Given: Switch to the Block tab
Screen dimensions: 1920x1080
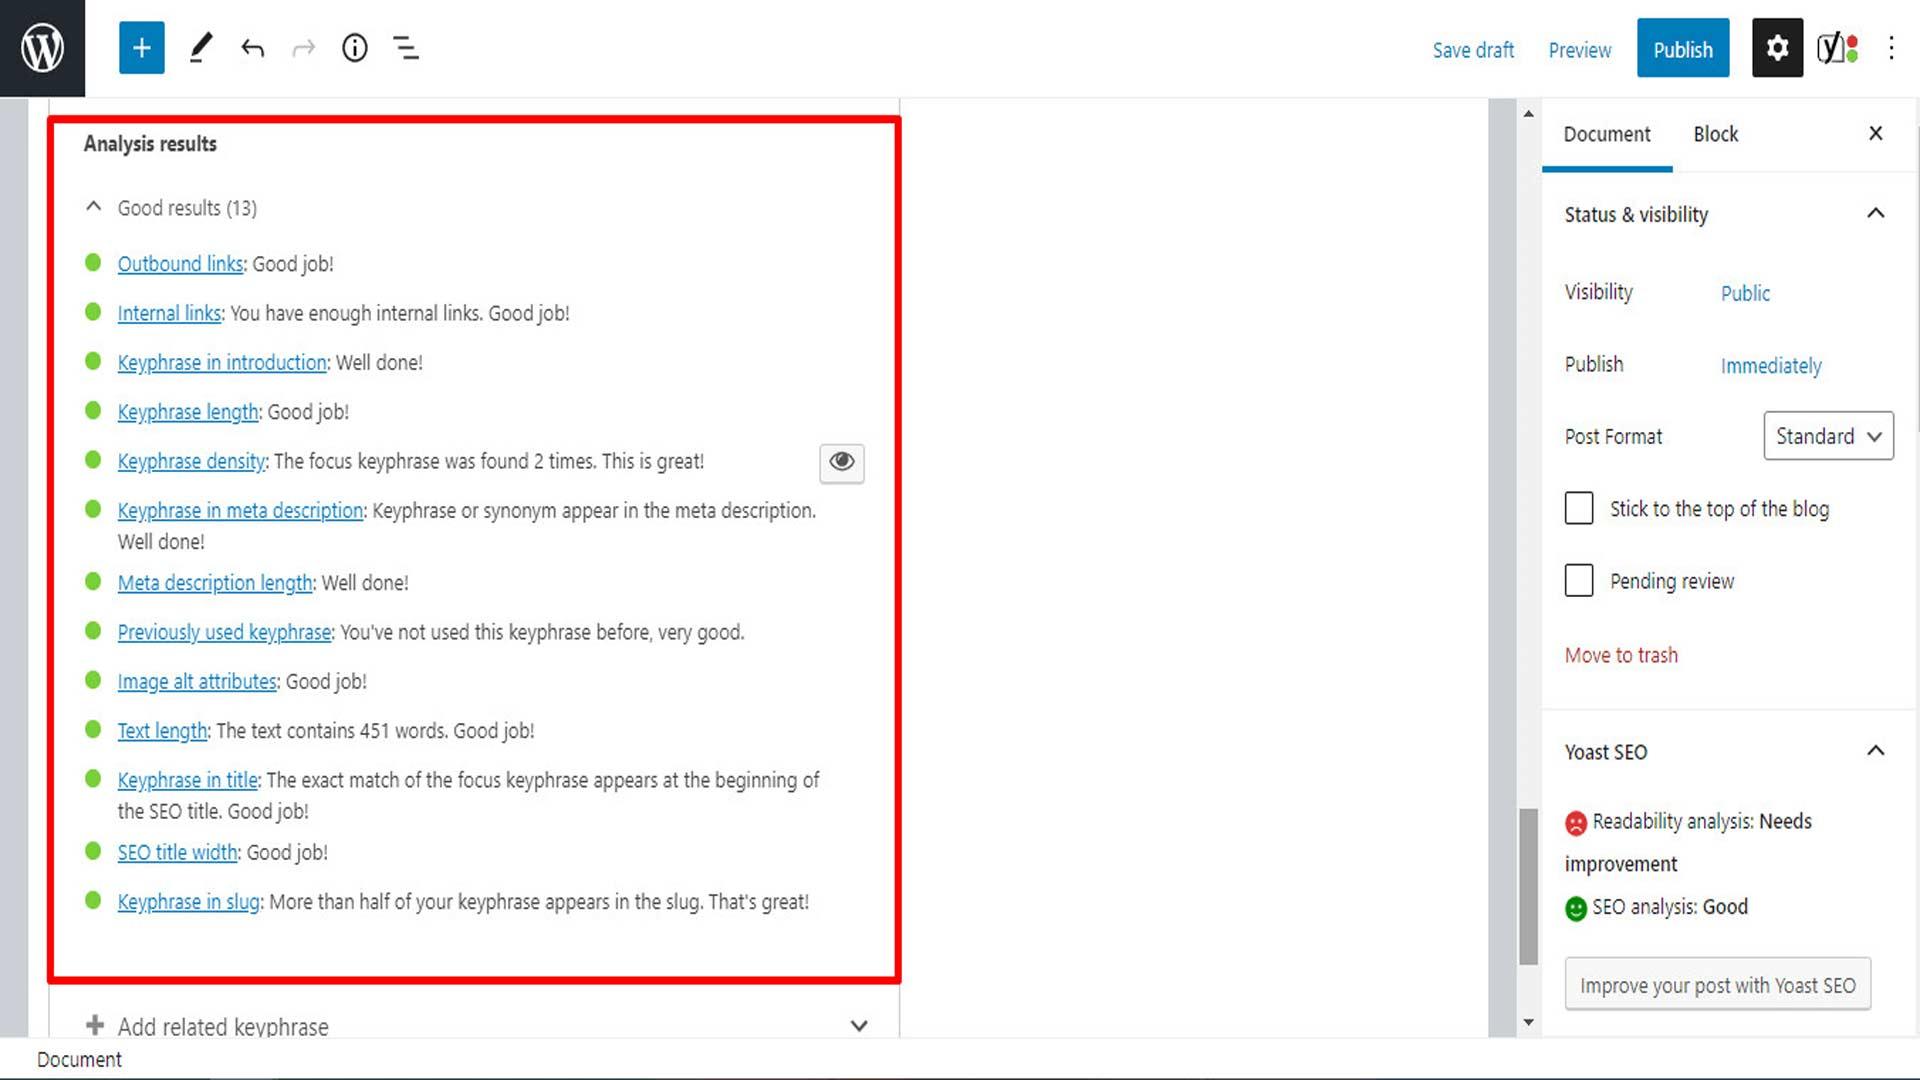Looking at the screenshot, I should click(x=1715, y=133).
